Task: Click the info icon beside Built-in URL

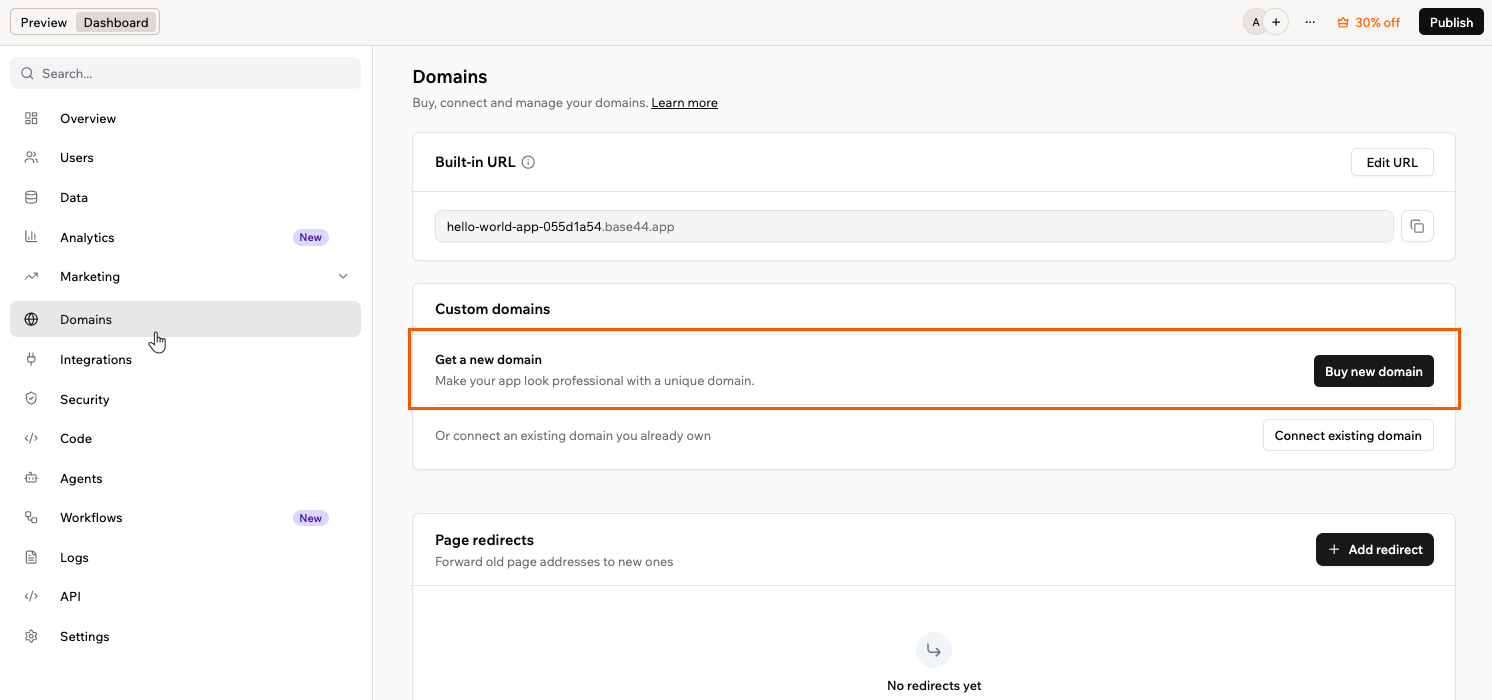Action: tap(528, 162)
